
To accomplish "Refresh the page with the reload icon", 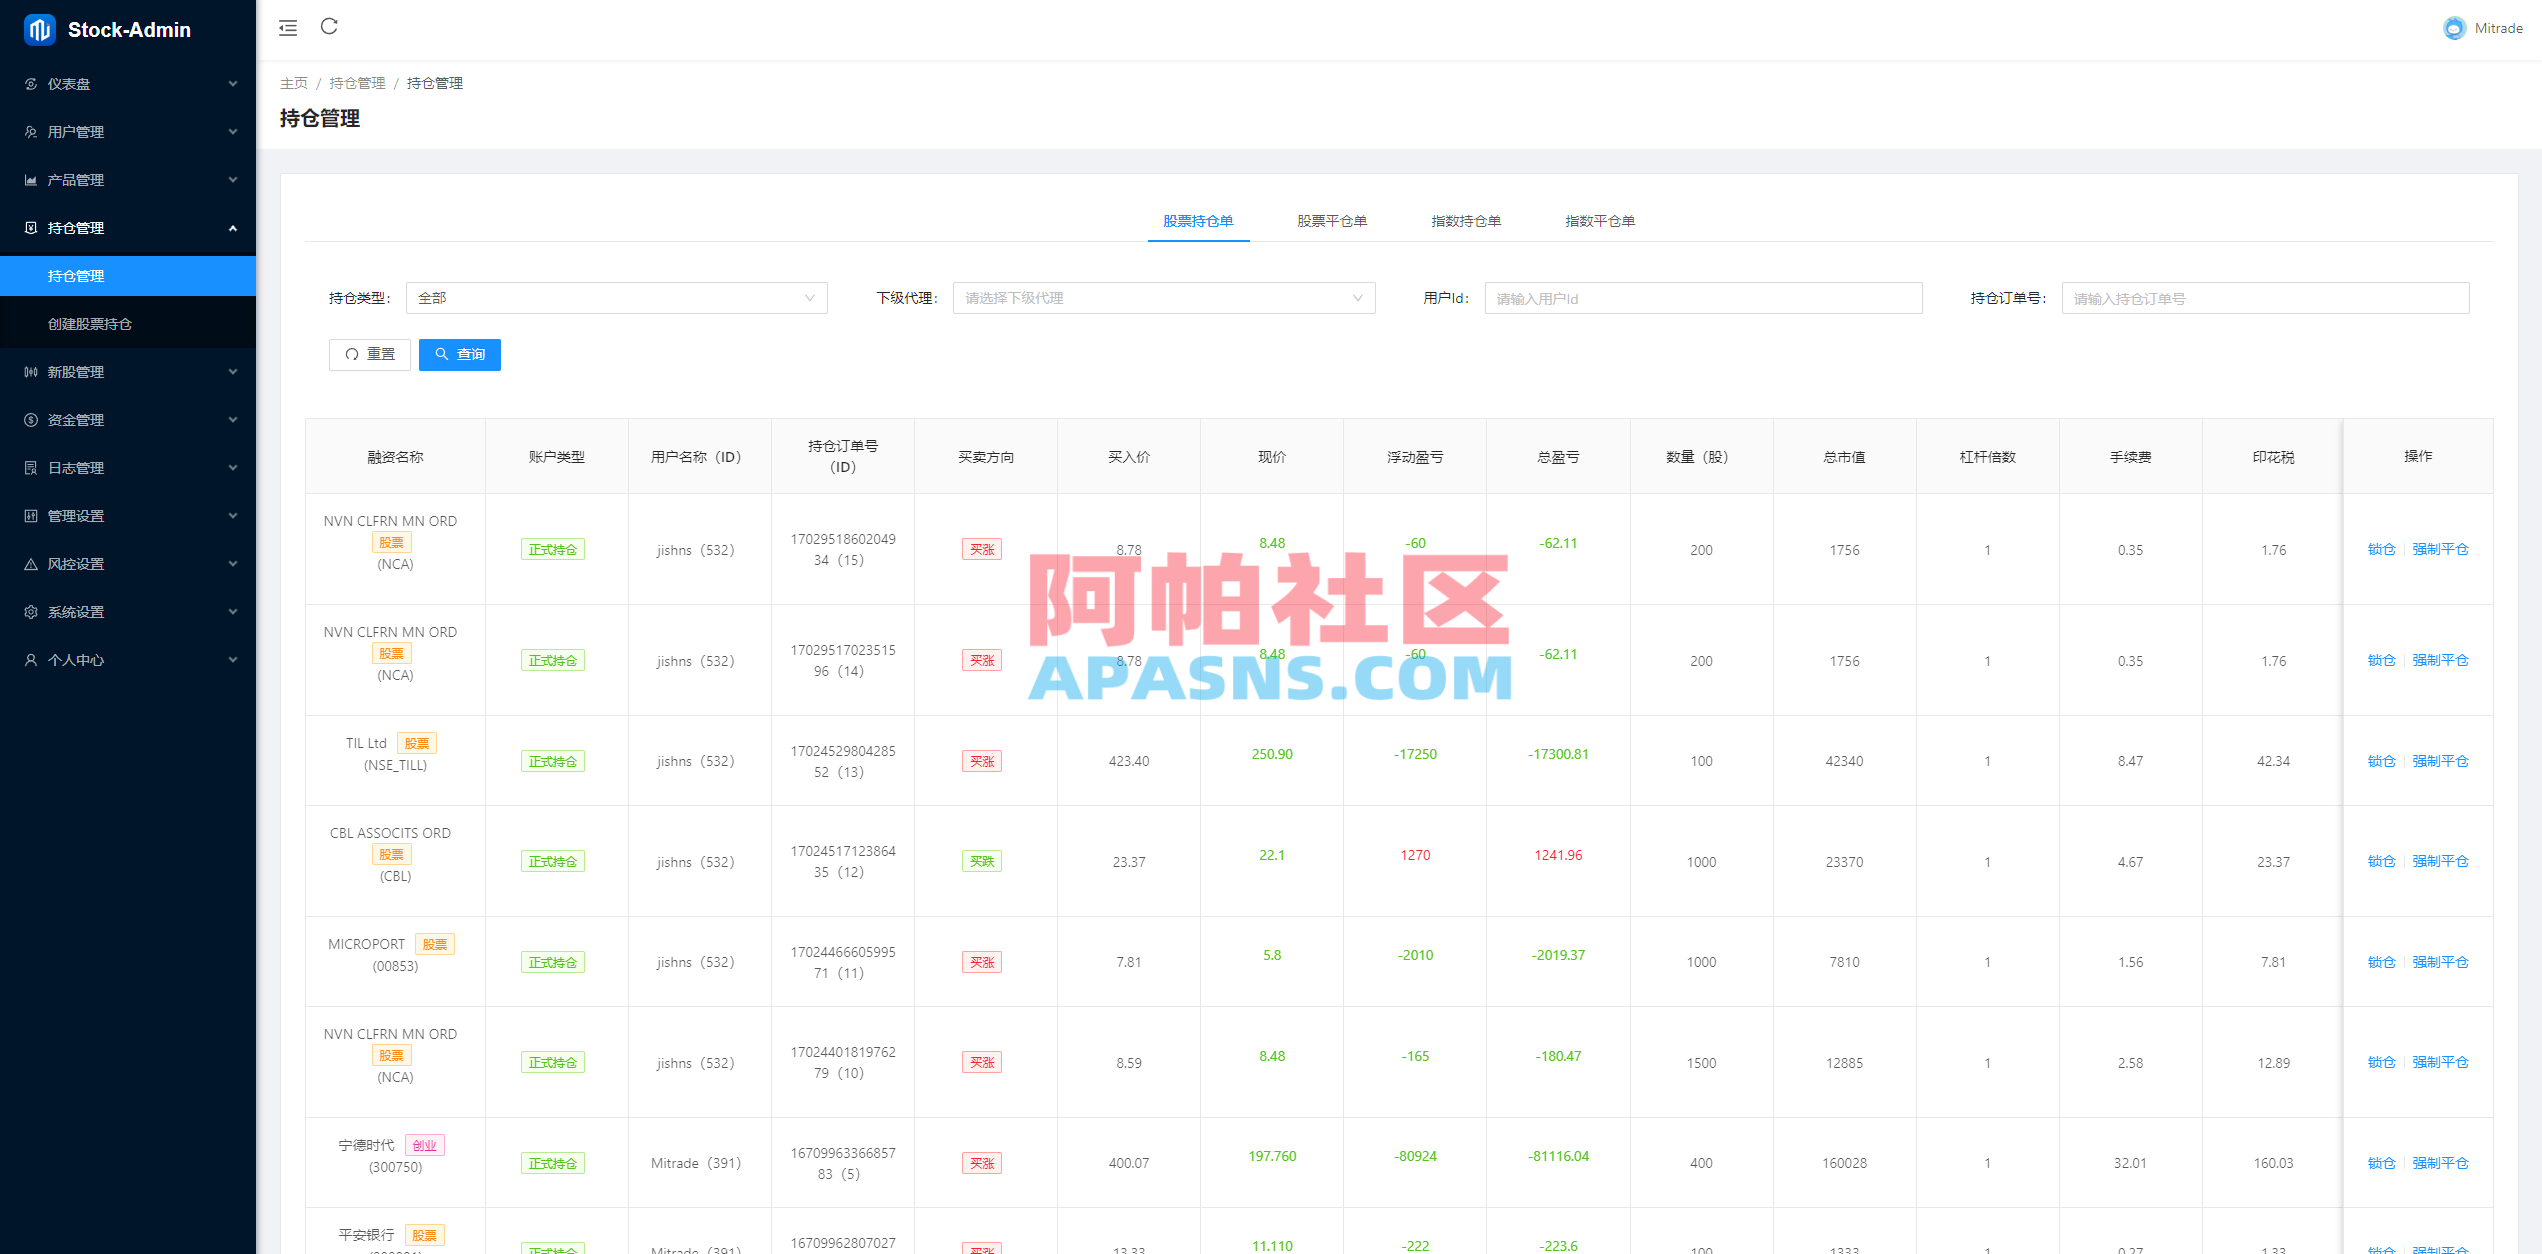I will [330, 27].
